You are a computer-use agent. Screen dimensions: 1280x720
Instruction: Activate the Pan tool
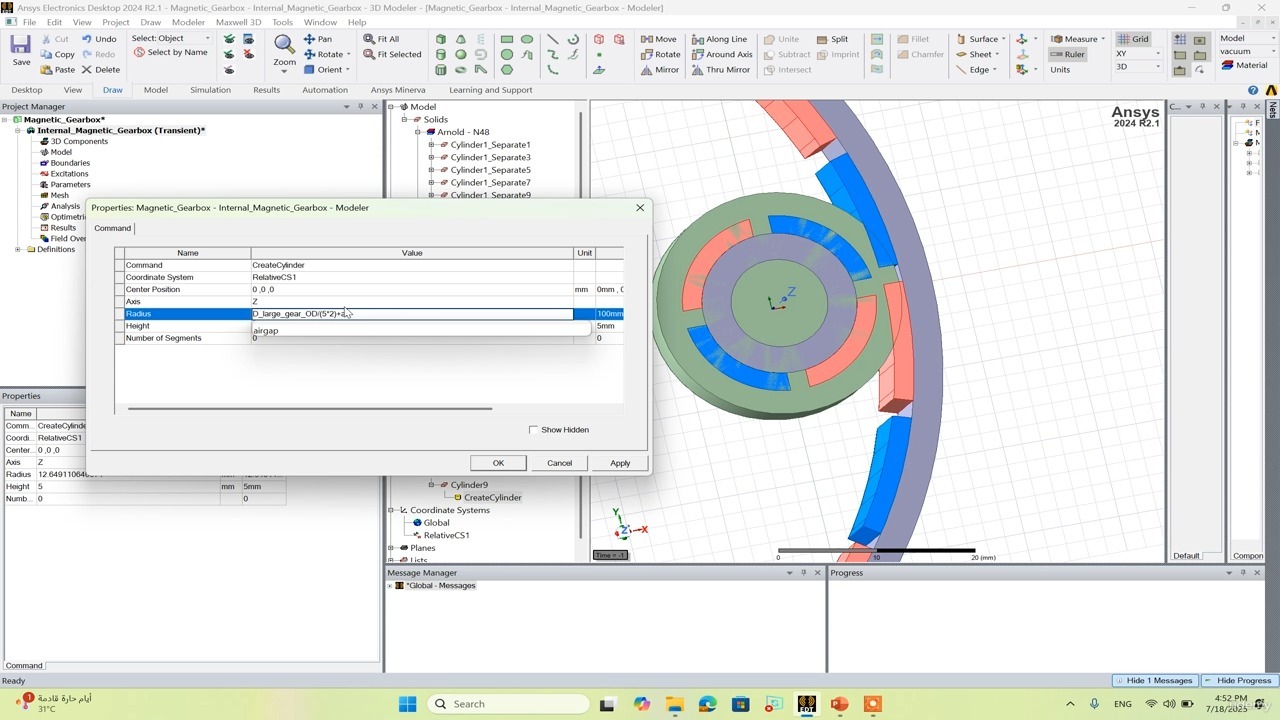coord(318,39)
